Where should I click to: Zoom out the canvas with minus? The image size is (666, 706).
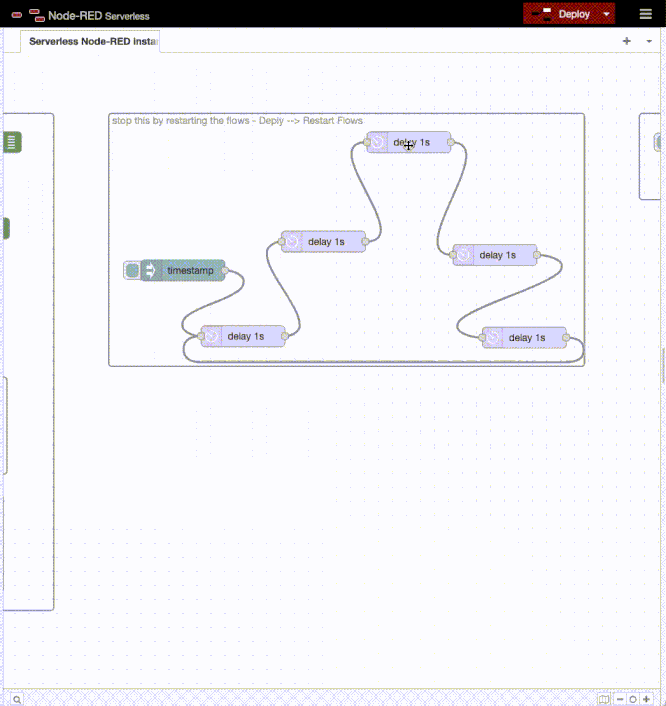(x=620, y=699)
